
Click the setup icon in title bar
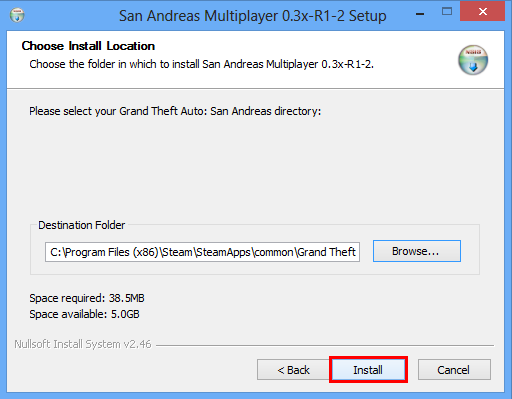(17, 15)
